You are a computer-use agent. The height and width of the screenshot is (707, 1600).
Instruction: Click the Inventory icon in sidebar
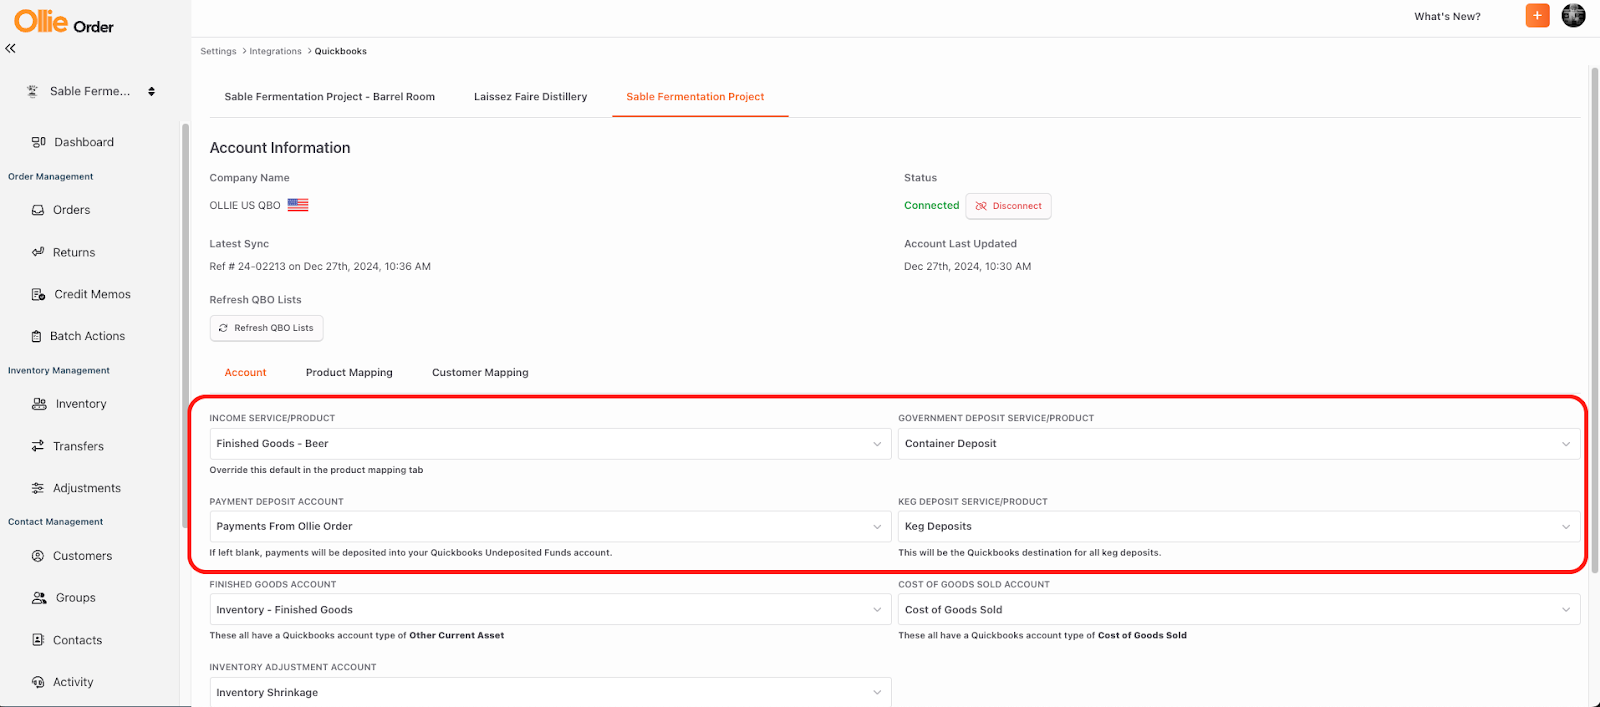(x=39, y=404)
